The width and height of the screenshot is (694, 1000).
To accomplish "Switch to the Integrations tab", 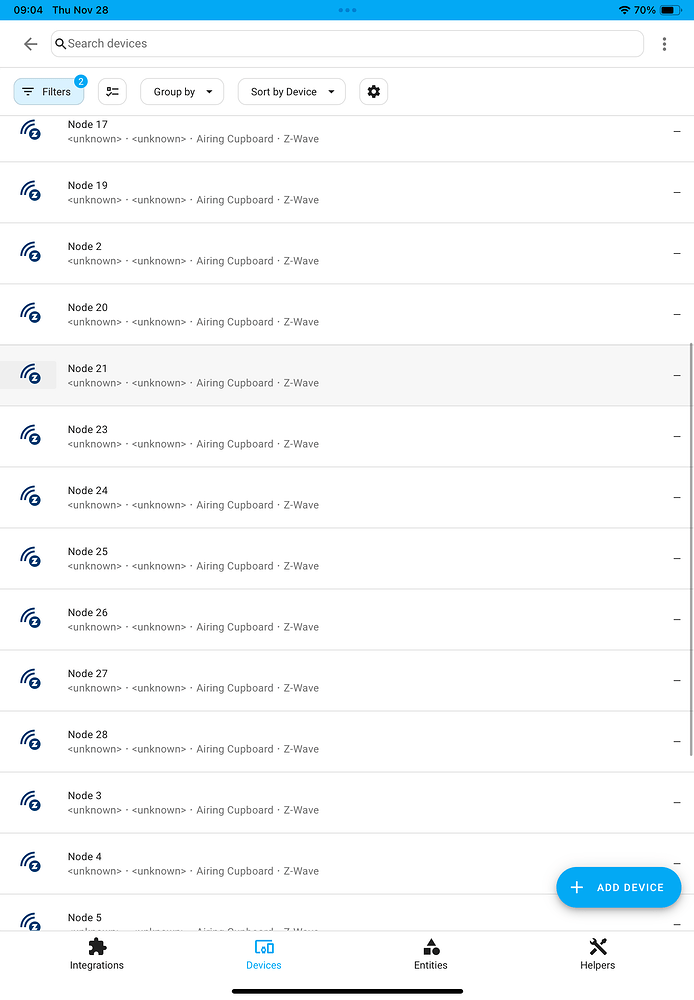I will point(96,954).
